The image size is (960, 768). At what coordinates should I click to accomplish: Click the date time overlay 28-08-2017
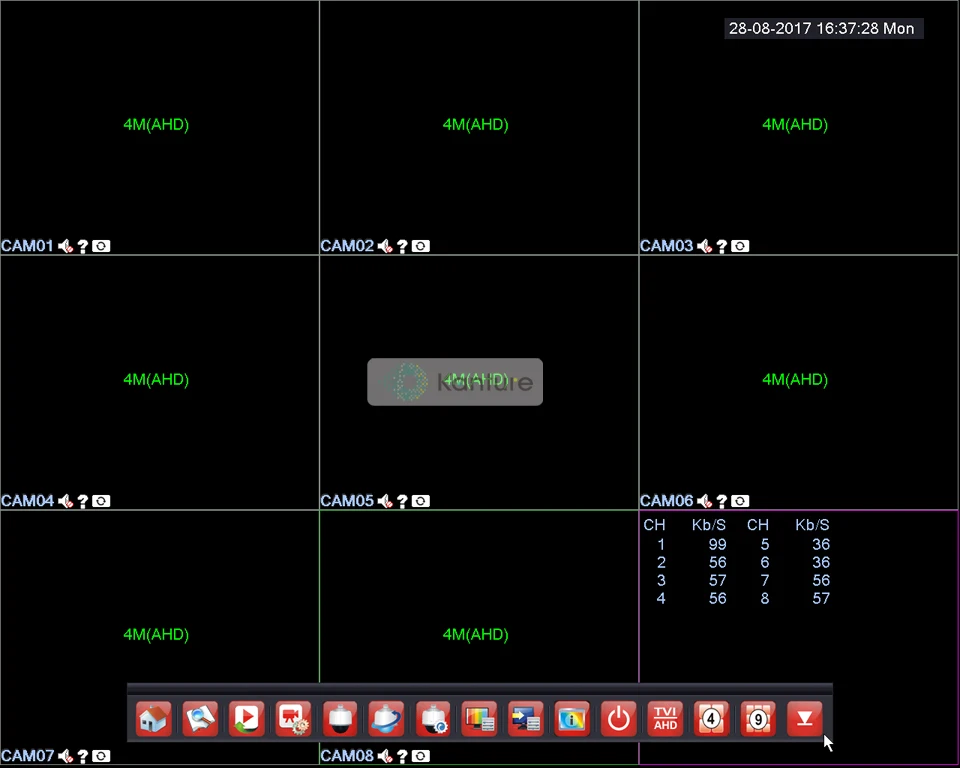(822, 29)
